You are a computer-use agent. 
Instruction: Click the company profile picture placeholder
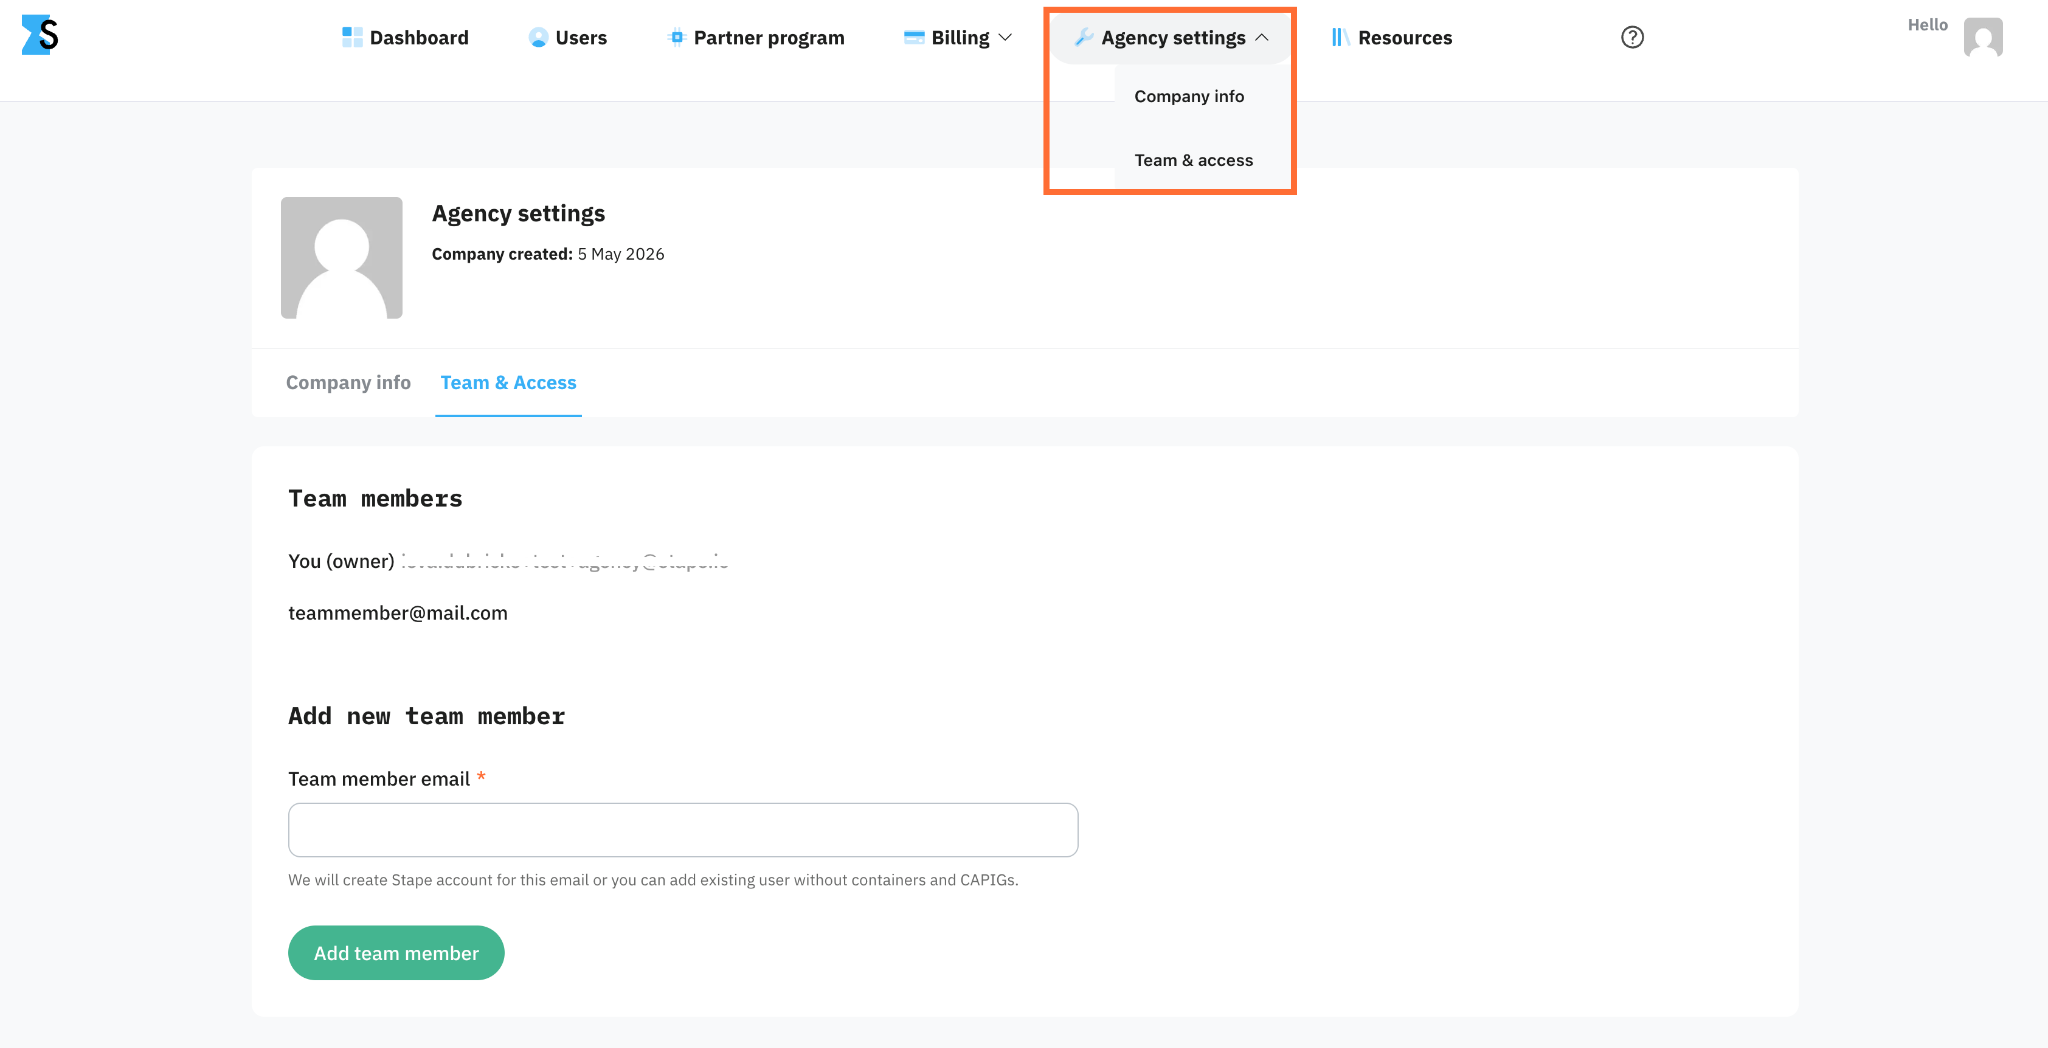[x=342, y=258]
